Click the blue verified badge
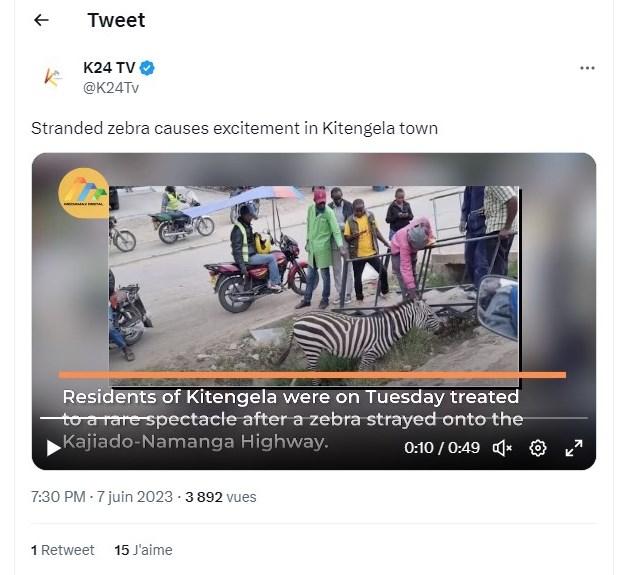 (x=147, y=68)
